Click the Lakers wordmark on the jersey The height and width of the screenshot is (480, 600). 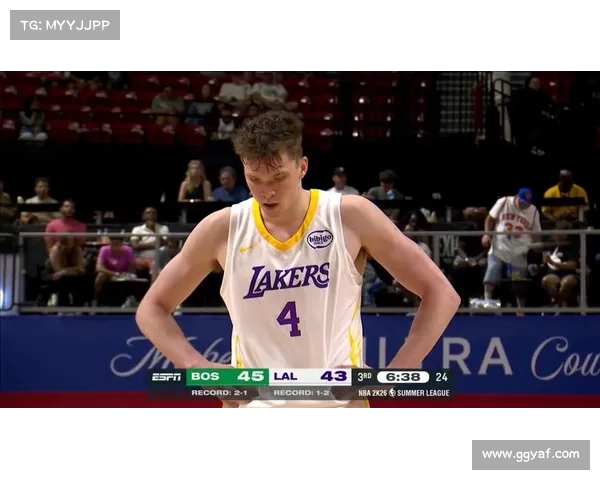(287, 280)
